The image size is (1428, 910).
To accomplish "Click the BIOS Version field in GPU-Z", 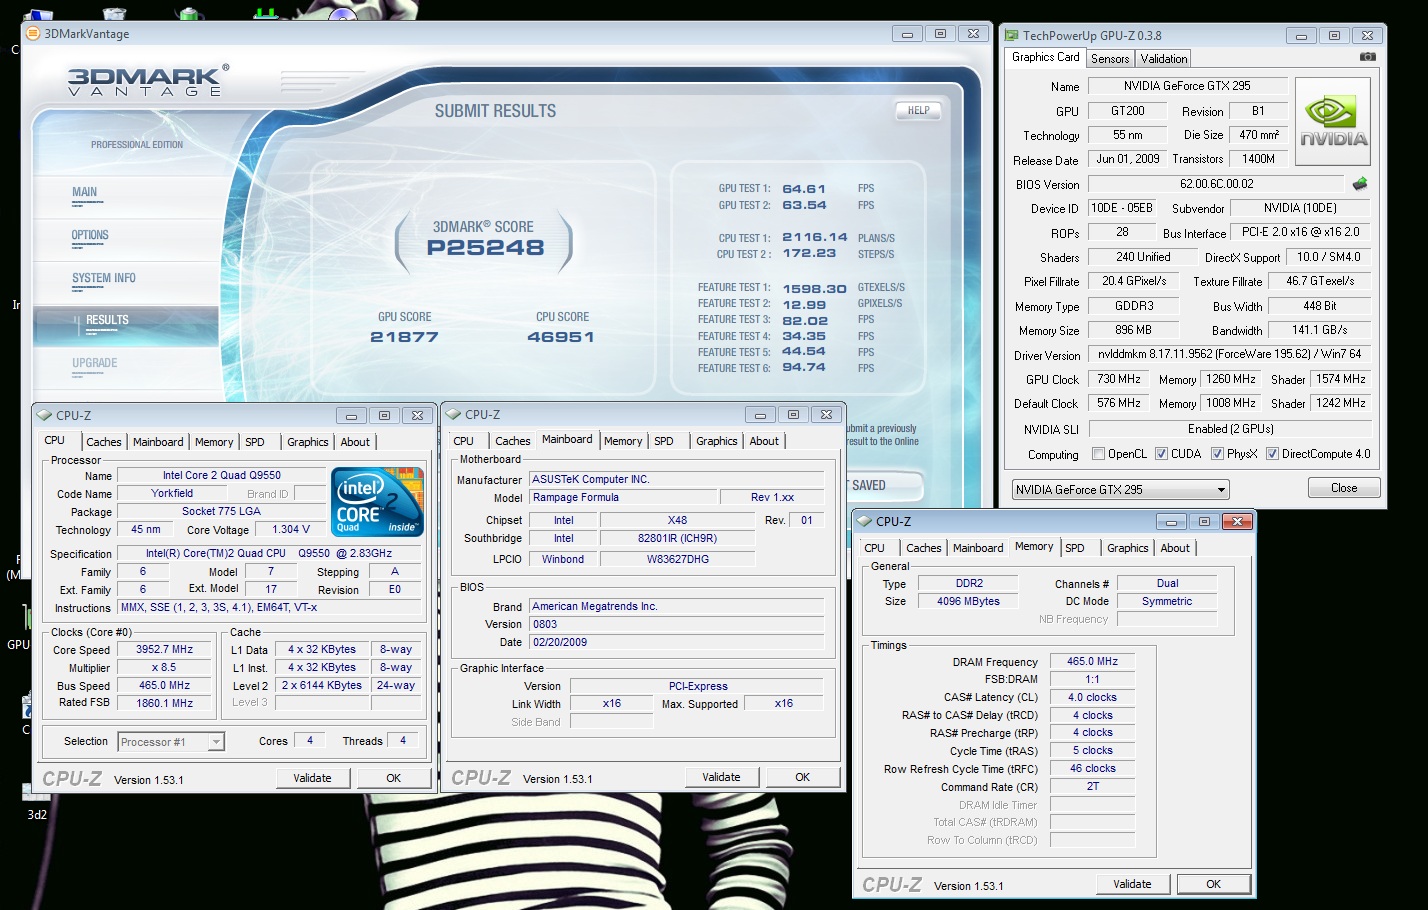I will (1216, 184).
